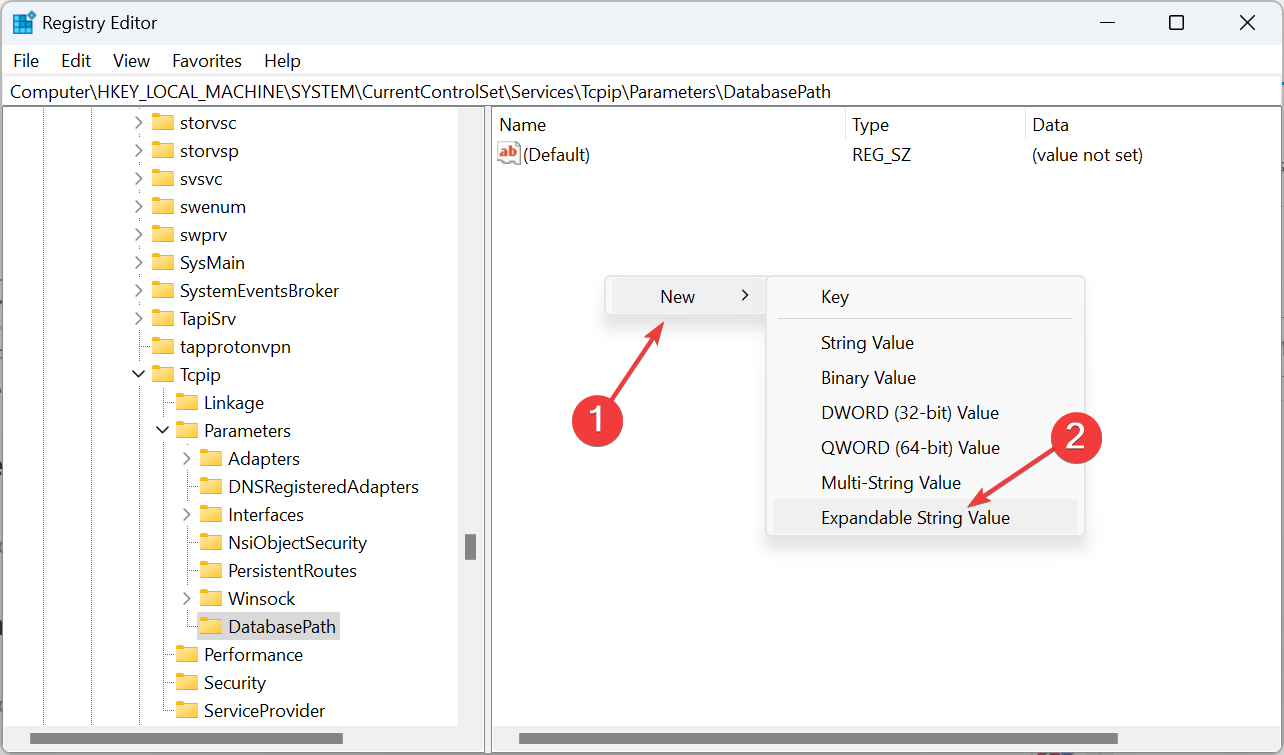
Task: Click the DNSRegisteredAdapters folder icon
Action: click(x=211, y=487)
